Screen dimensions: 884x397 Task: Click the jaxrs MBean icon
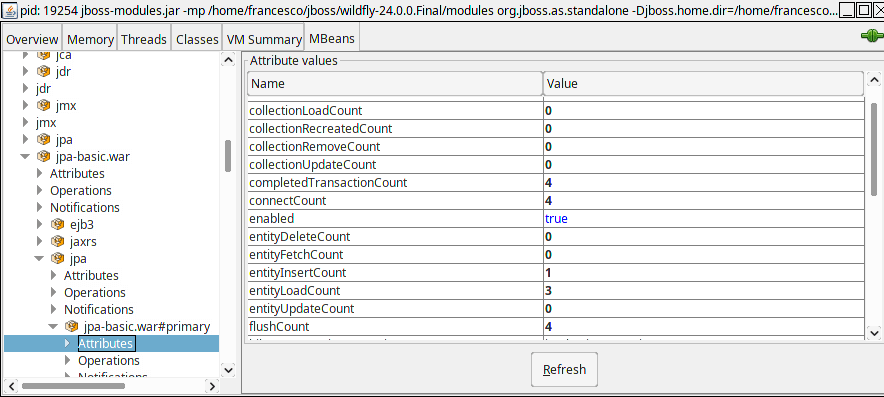pyautogui.click(x=58, y=241)
